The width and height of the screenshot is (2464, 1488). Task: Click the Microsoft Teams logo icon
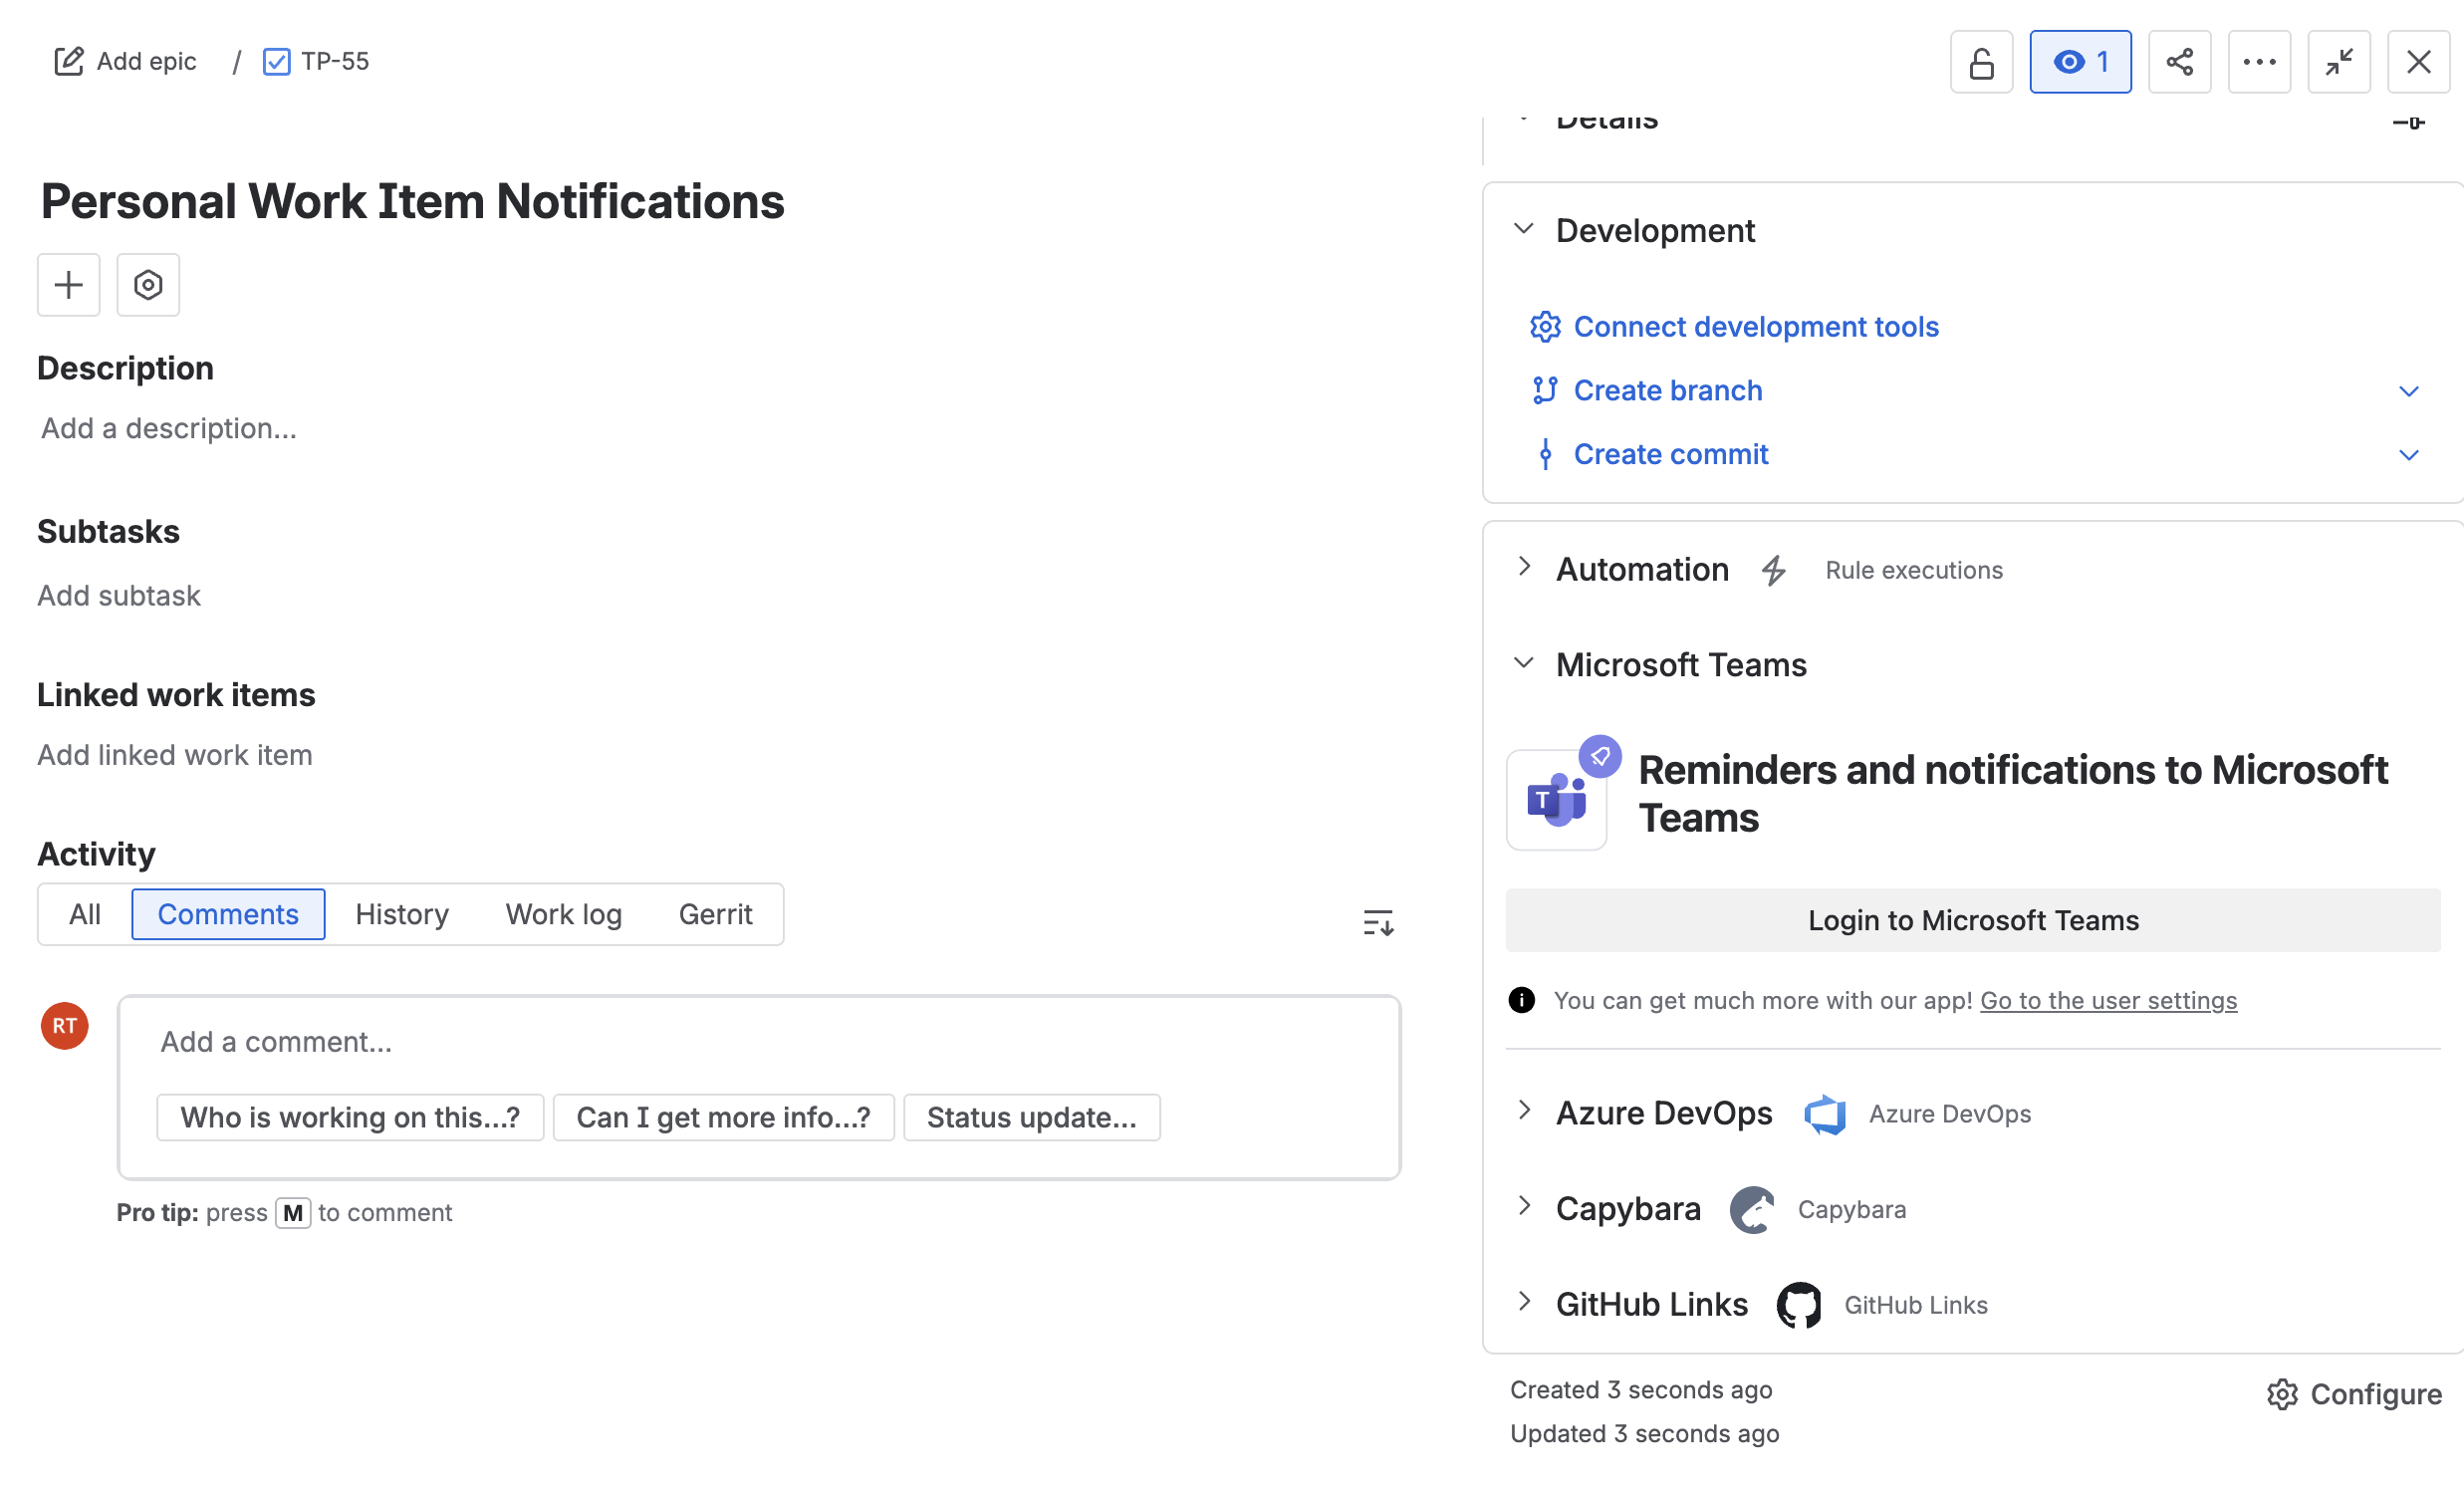point(1556,800)
